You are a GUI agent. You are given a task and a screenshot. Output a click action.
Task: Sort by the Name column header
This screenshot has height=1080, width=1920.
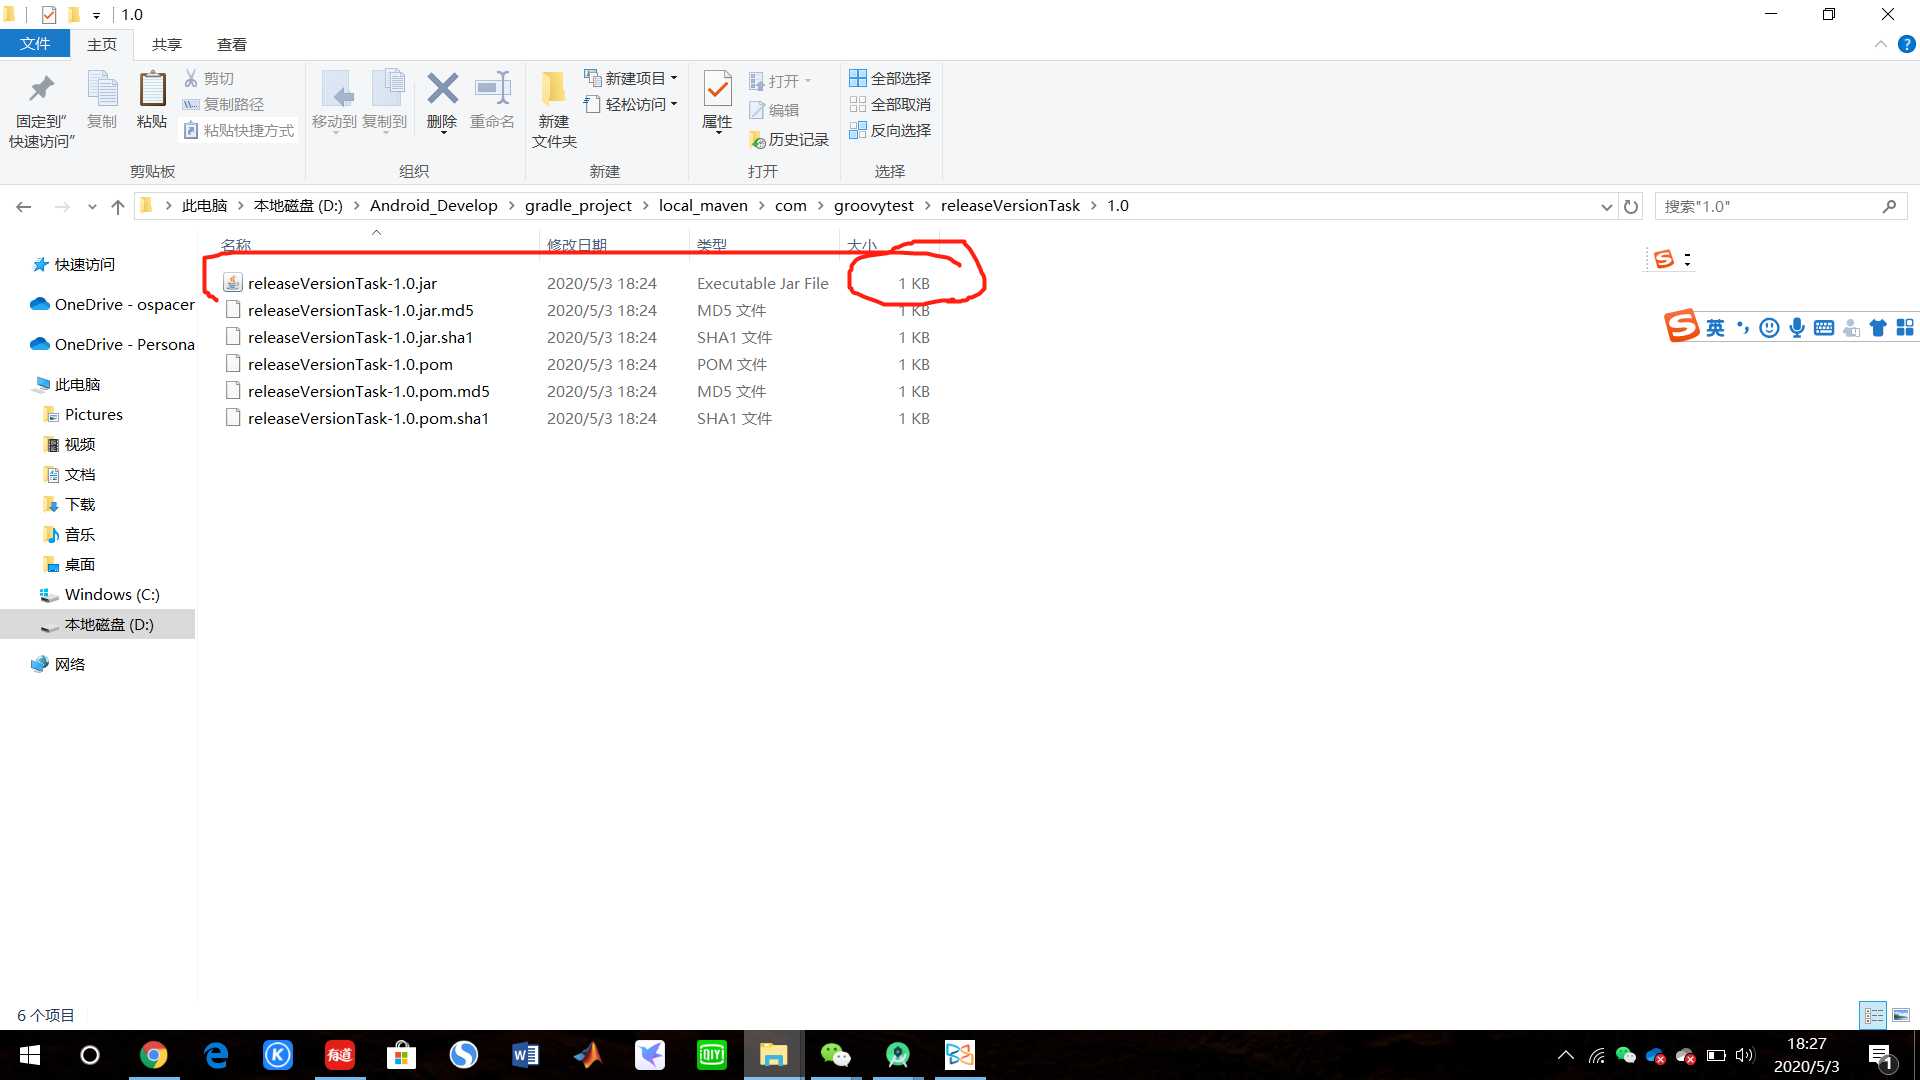tap(236, 244)
